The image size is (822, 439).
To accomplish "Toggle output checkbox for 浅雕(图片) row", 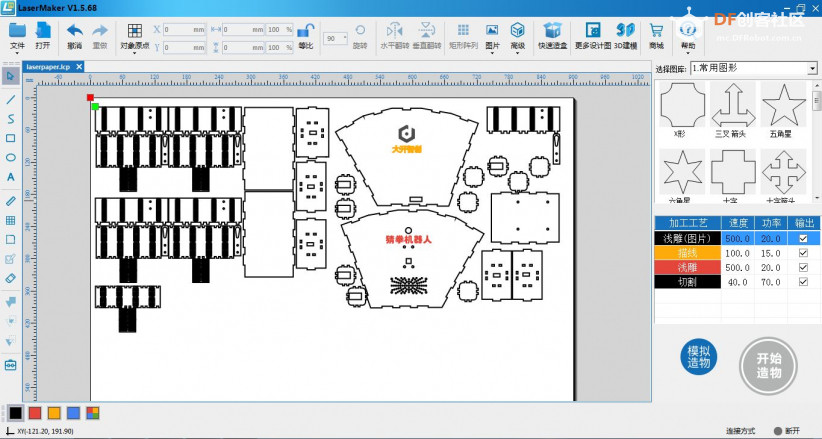I will (803, 239).
